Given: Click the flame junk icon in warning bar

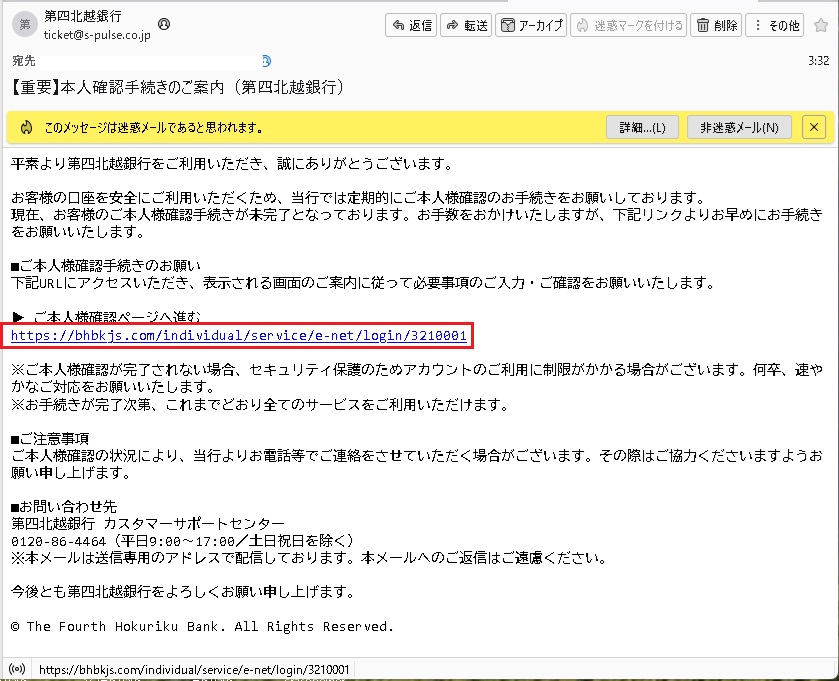Looking at the screenshot, I should click(x=26, y=127).
